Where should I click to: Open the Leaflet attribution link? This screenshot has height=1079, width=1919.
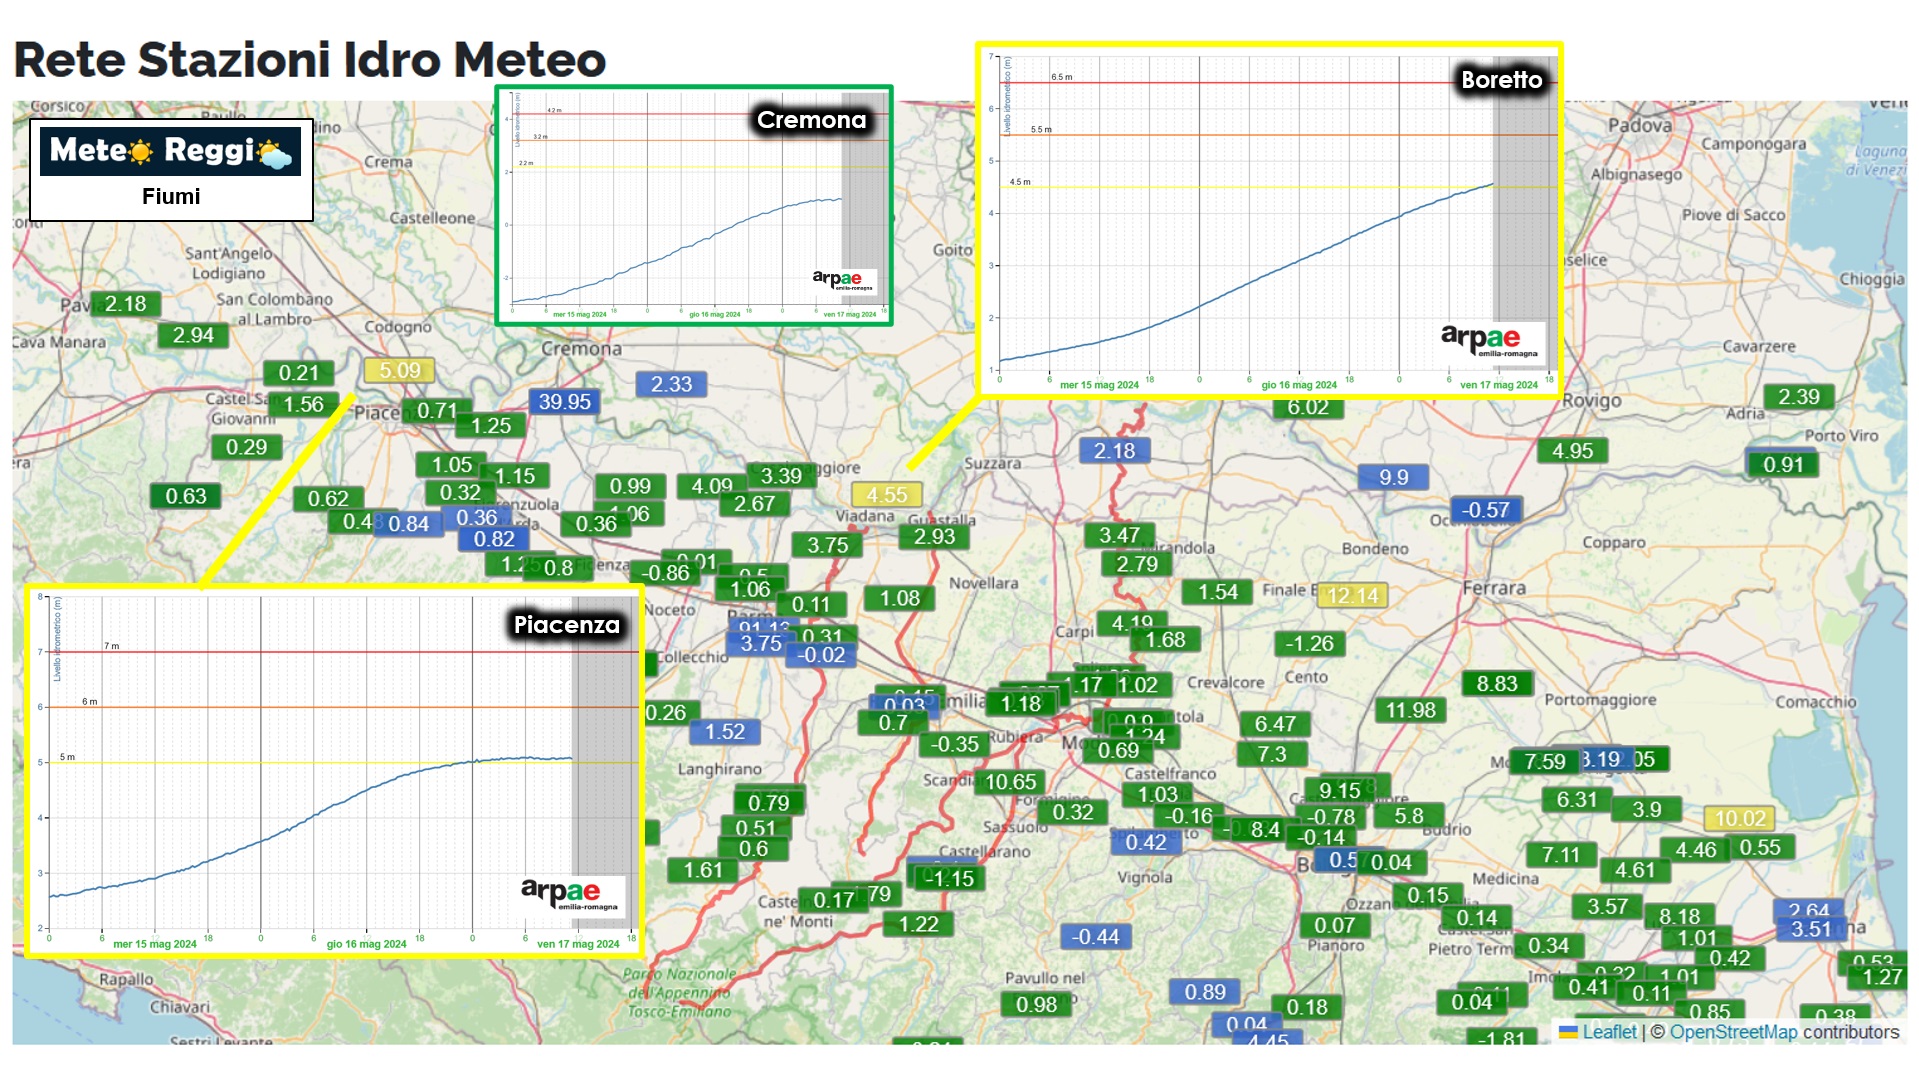point(1609,1032)
